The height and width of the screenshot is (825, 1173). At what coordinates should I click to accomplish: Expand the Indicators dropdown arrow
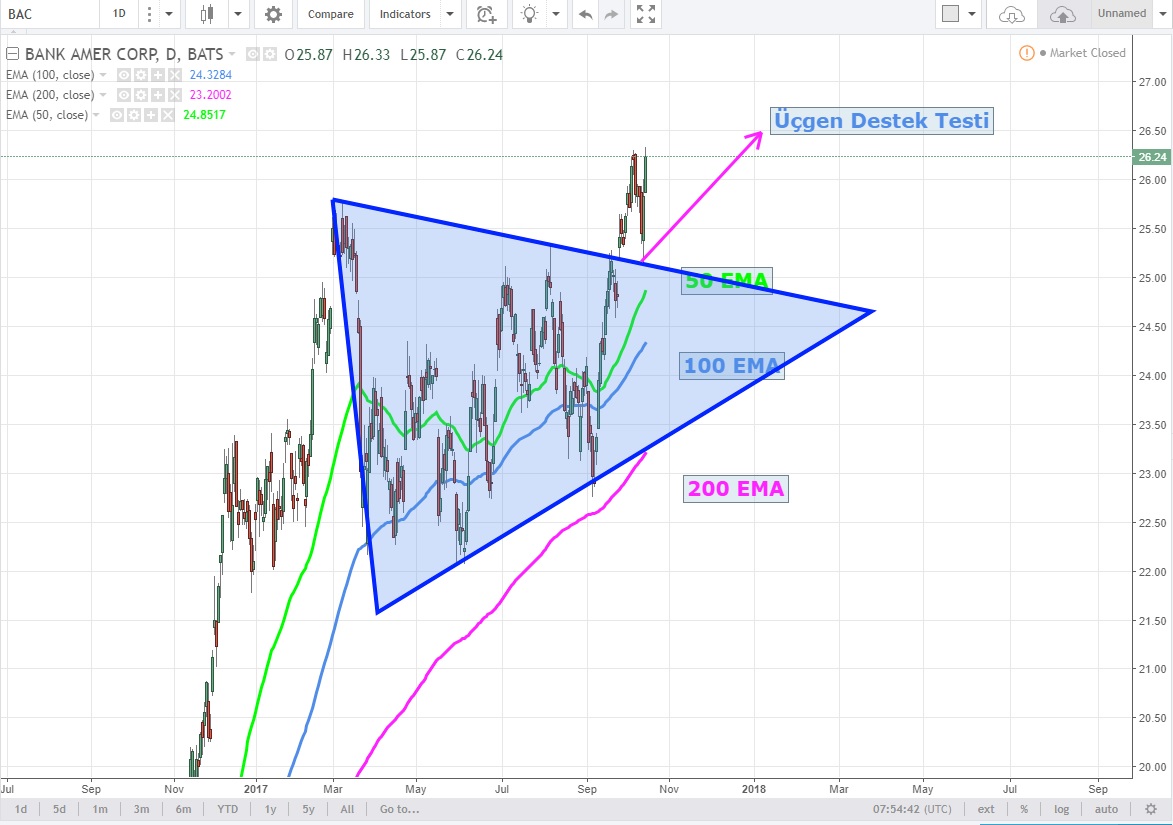[449, 14]
